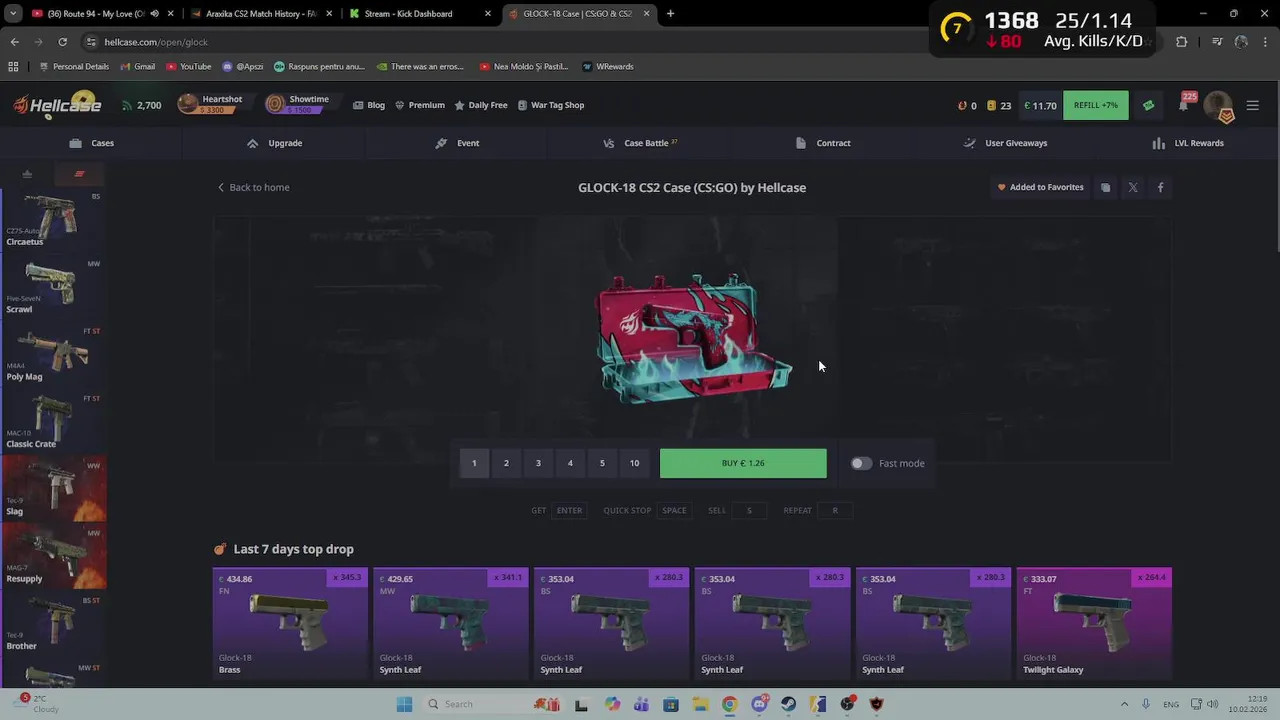Click the Windows Start button
1280x720 pixels.
404,704
